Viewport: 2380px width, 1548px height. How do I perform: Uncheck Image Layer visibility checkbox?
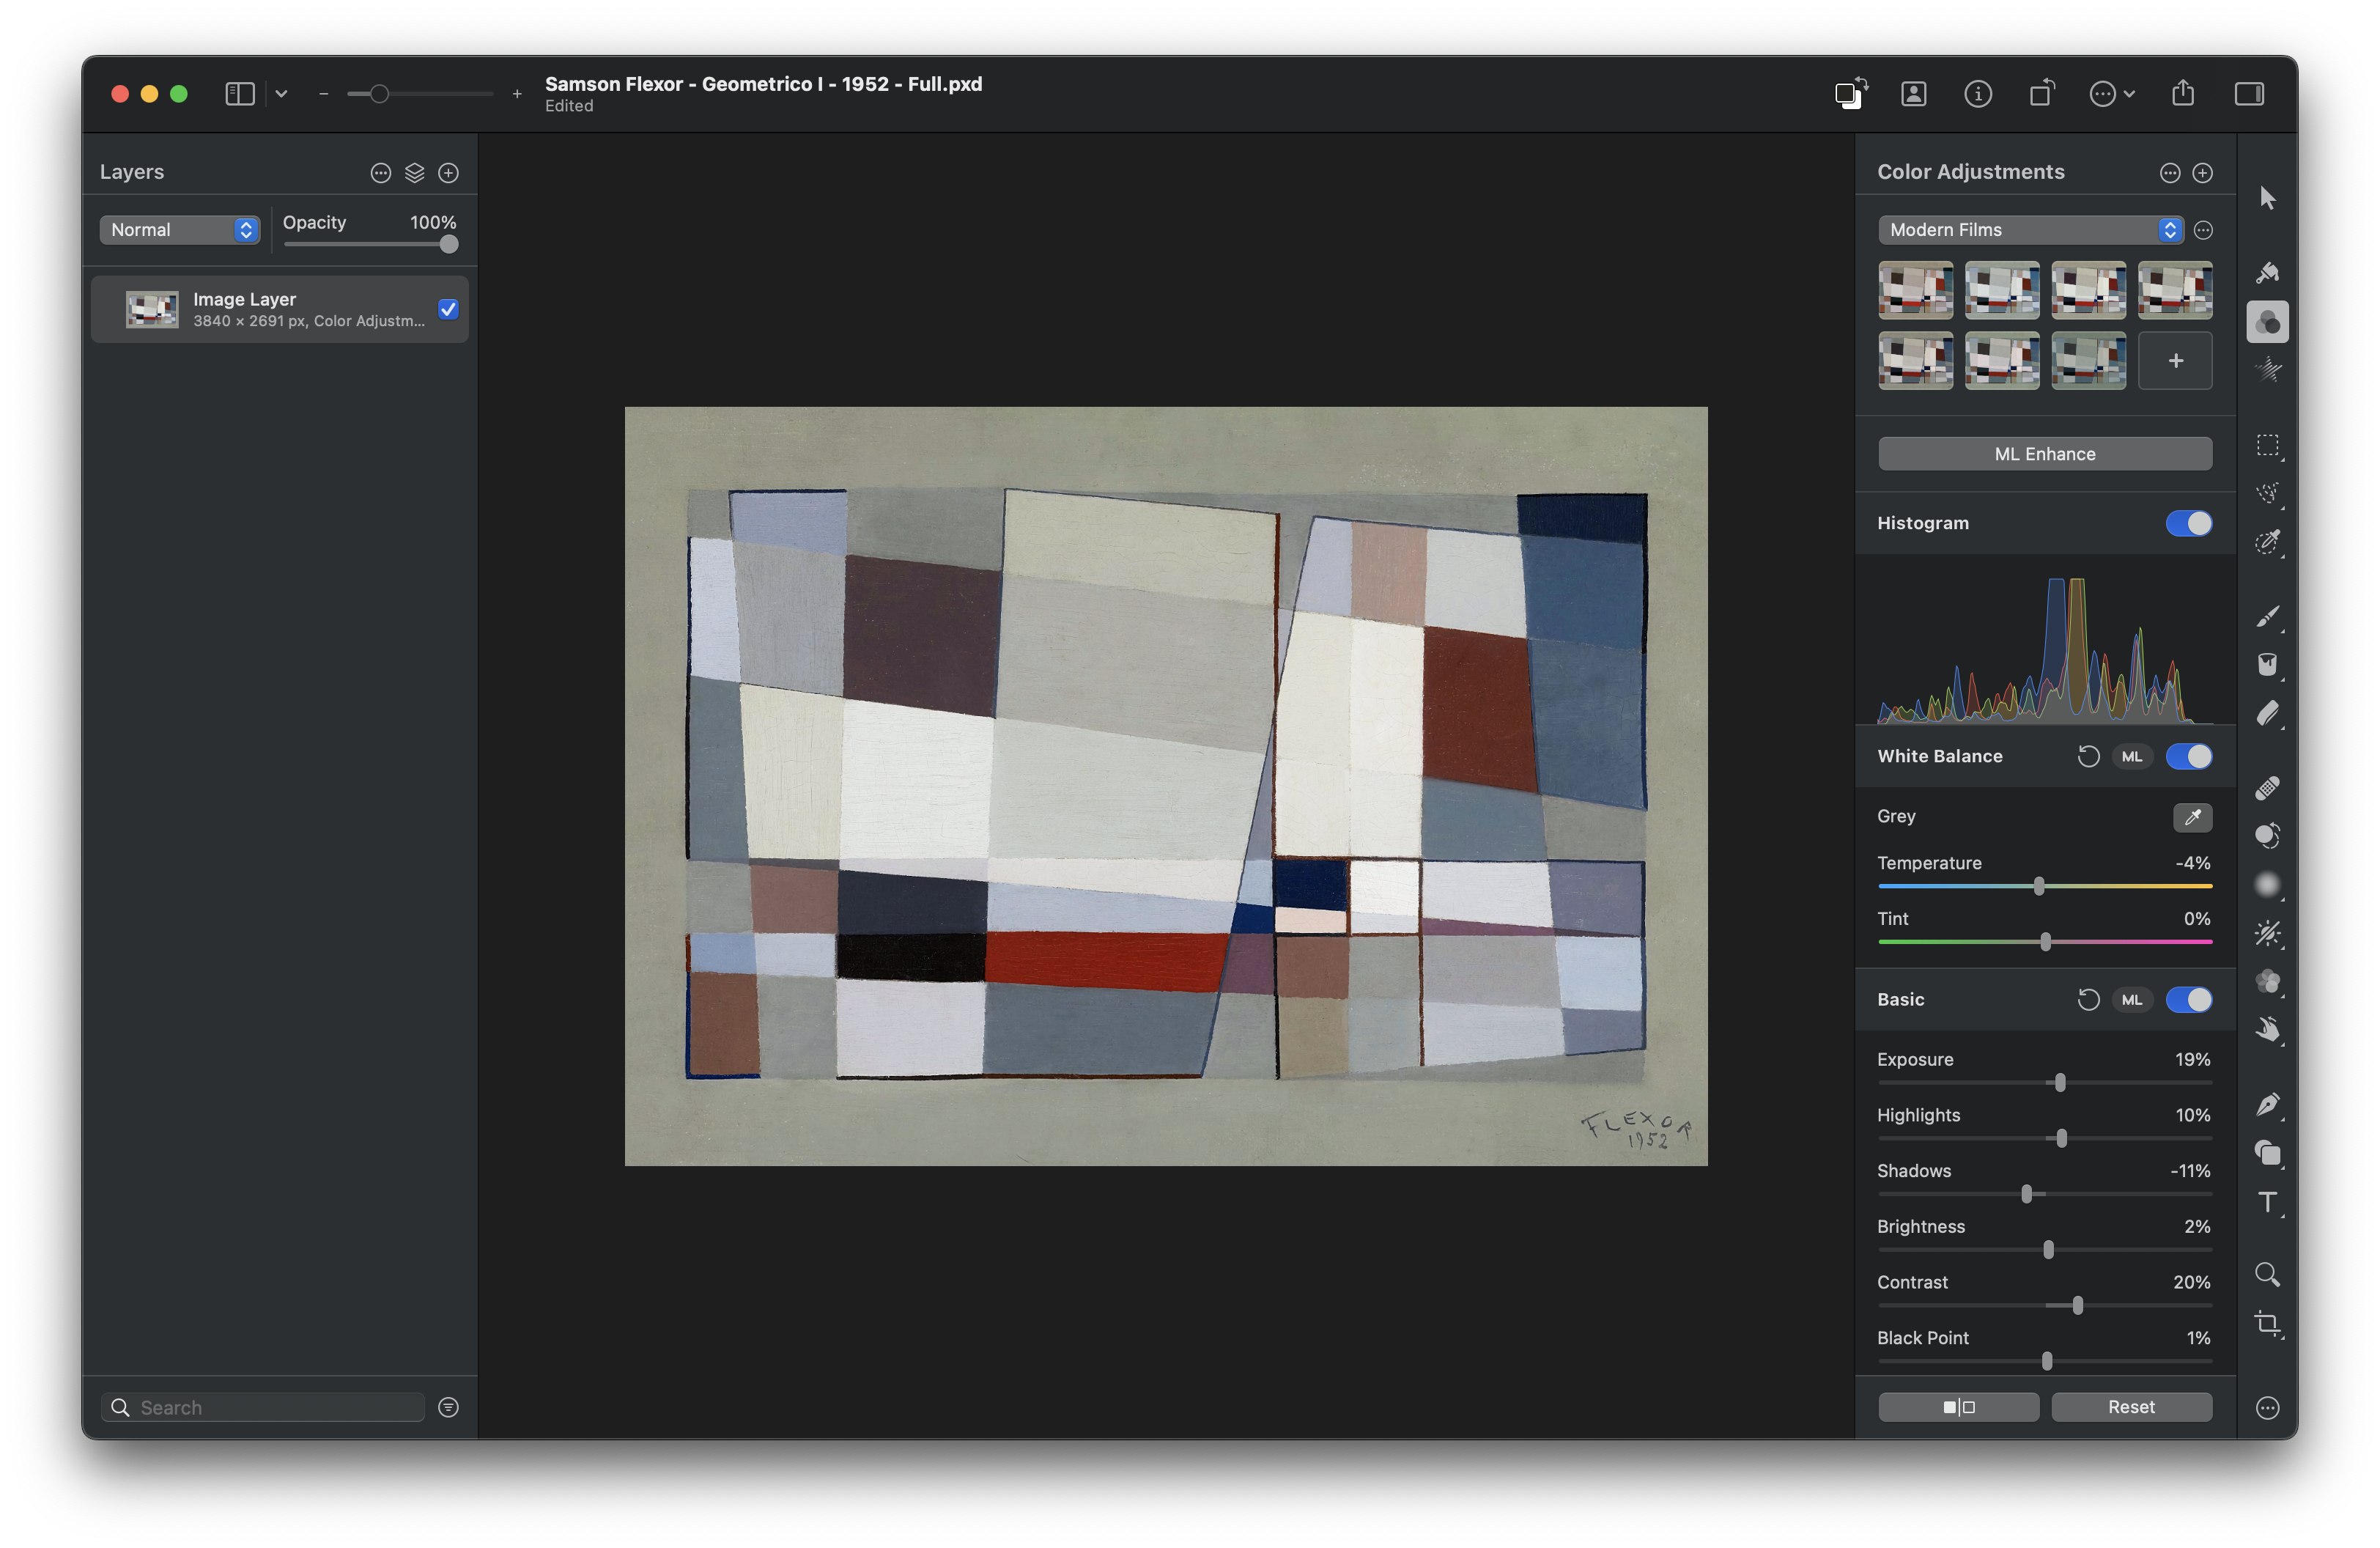(448, 309)
